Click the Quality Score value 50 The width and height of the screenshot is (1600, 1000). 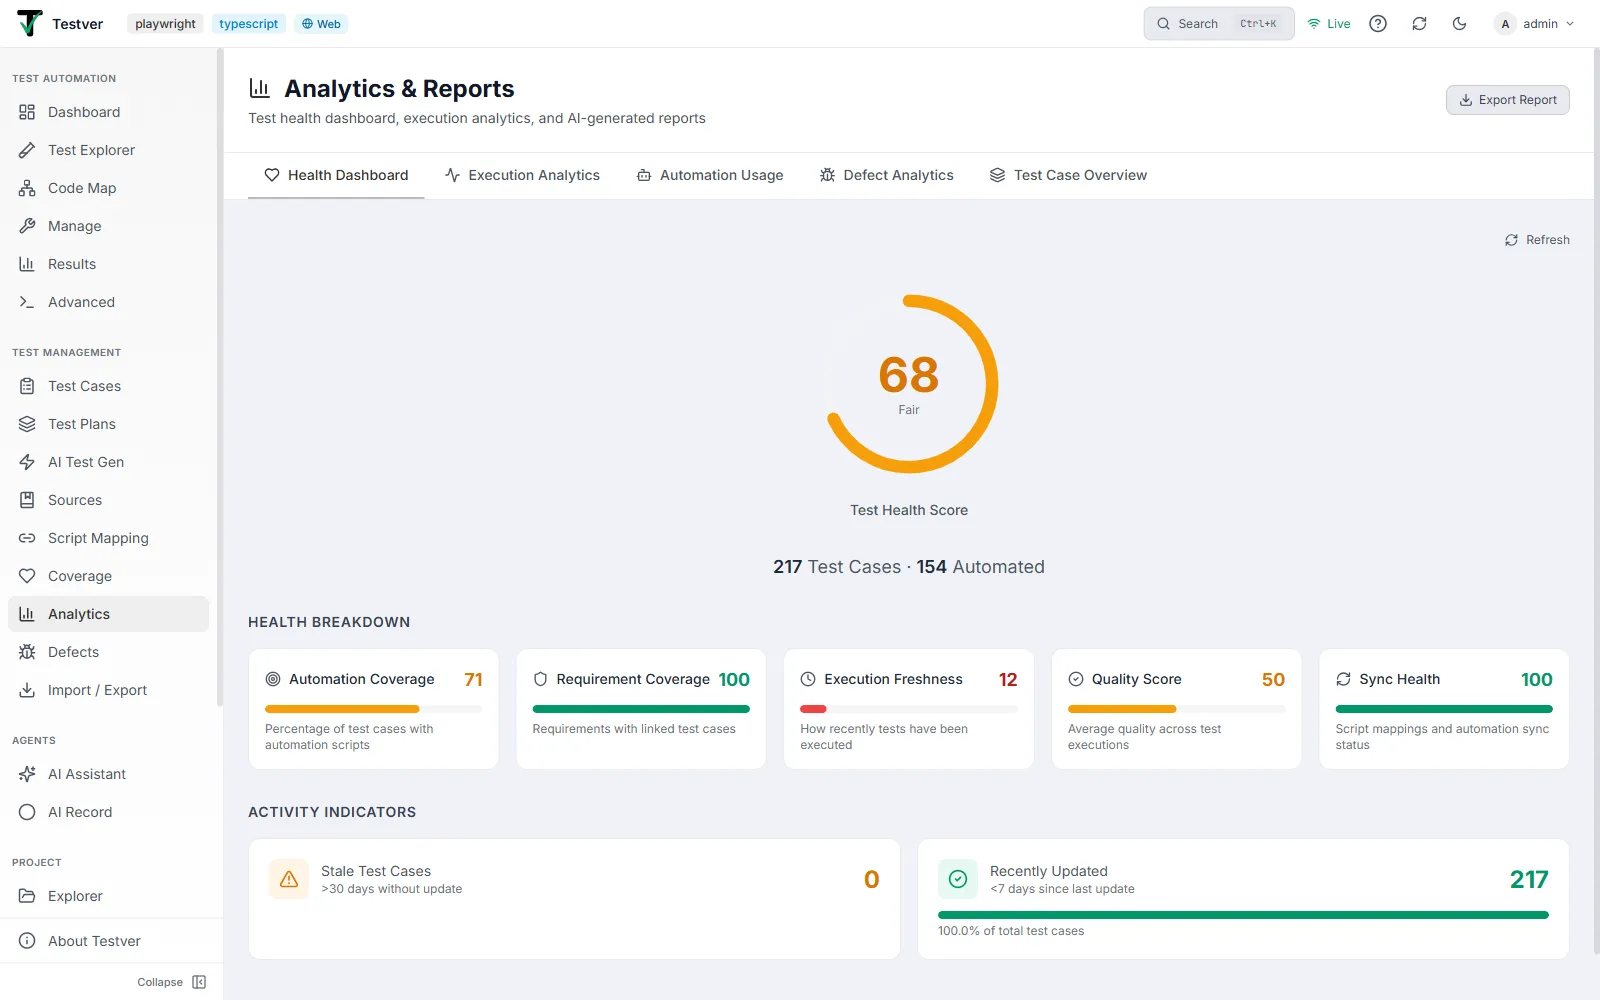point(1273,680)
